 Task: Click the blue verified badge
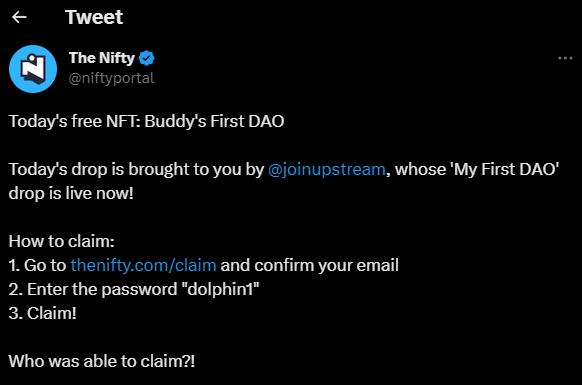147,58
